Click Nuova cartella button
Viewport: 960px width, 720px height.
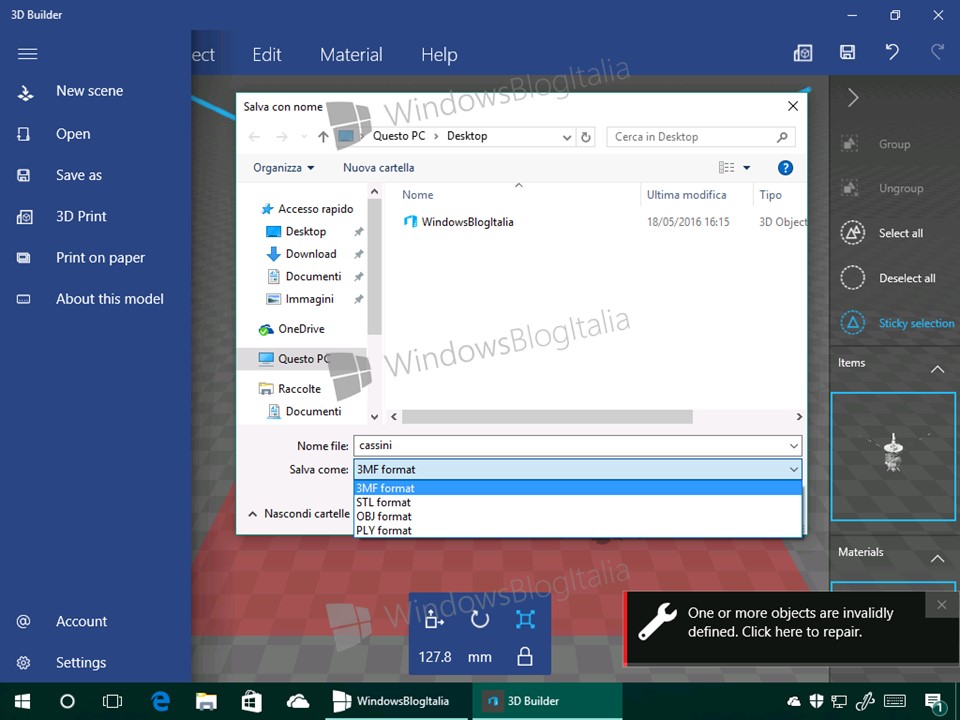pos(378,168)
